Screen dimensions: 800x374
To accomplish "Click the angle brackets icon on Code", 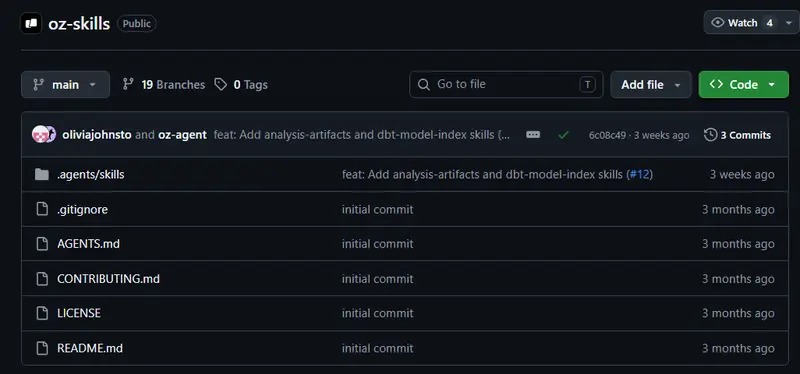I will click(x=716, y=84).
